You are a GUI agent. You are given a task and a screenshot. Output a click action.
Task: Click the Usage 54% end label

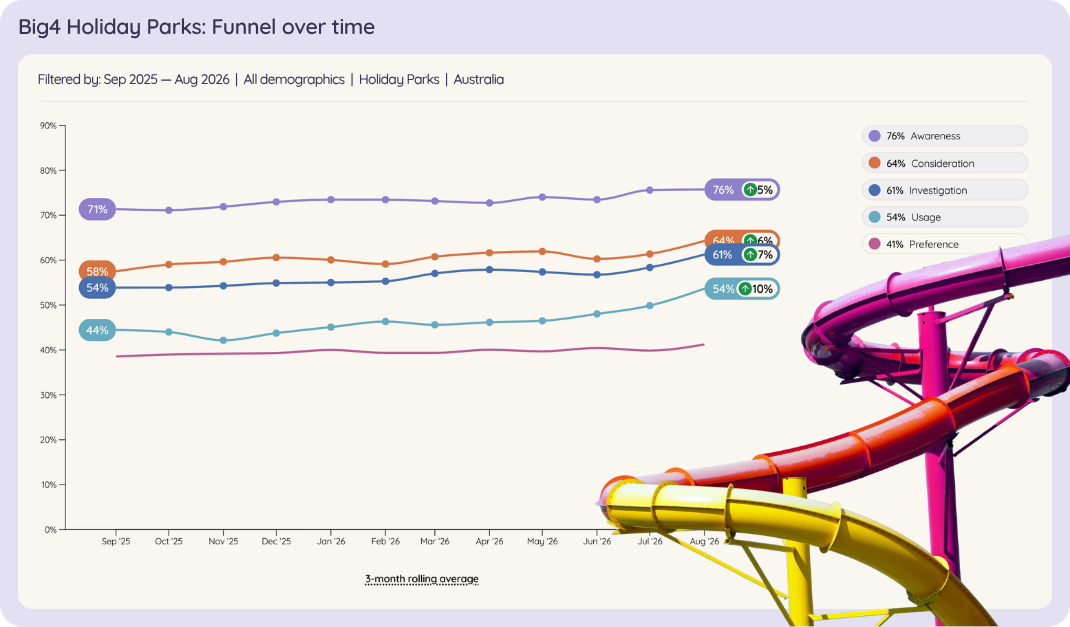pos(742,289)
